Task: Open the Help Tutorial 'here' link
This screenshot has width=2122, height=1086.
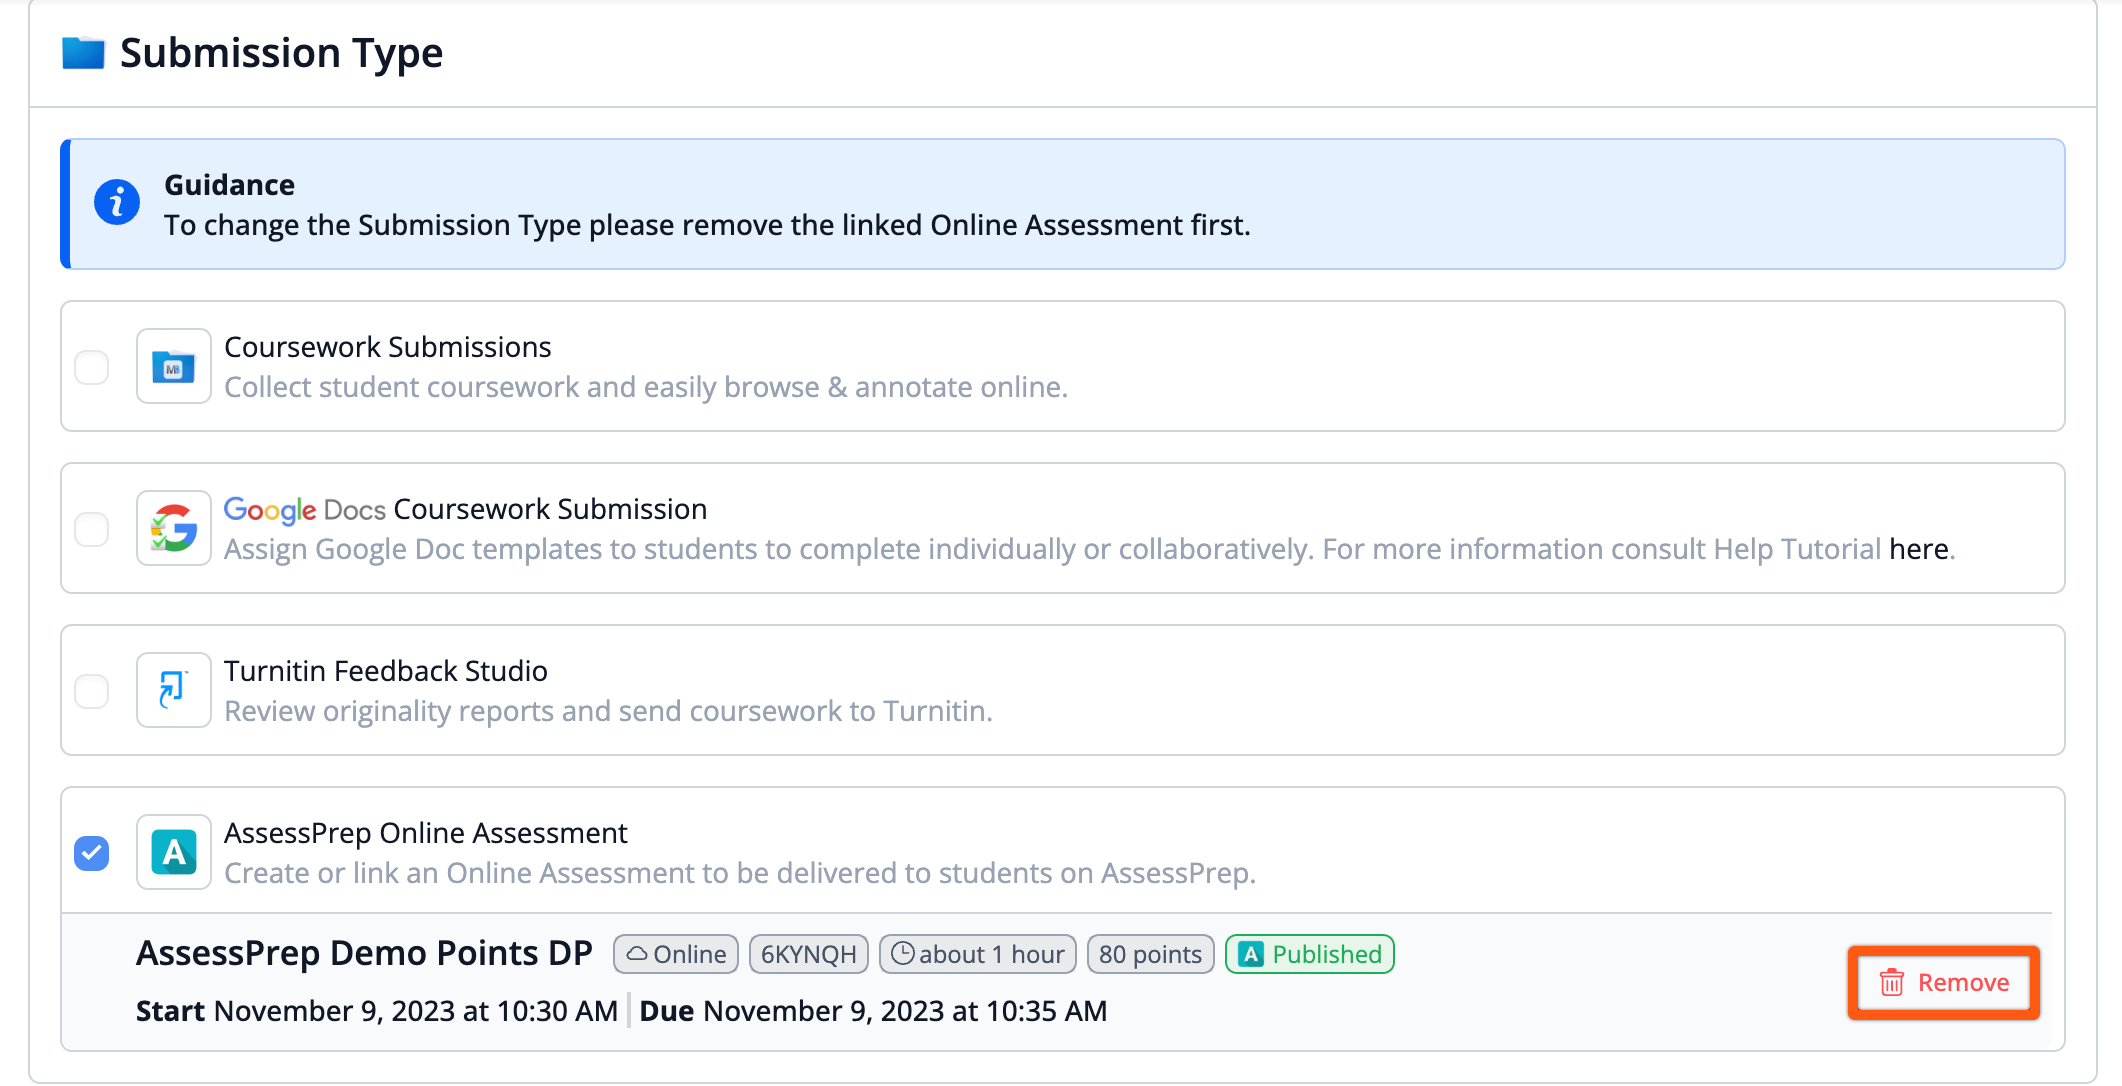Action: [1918, 549]
